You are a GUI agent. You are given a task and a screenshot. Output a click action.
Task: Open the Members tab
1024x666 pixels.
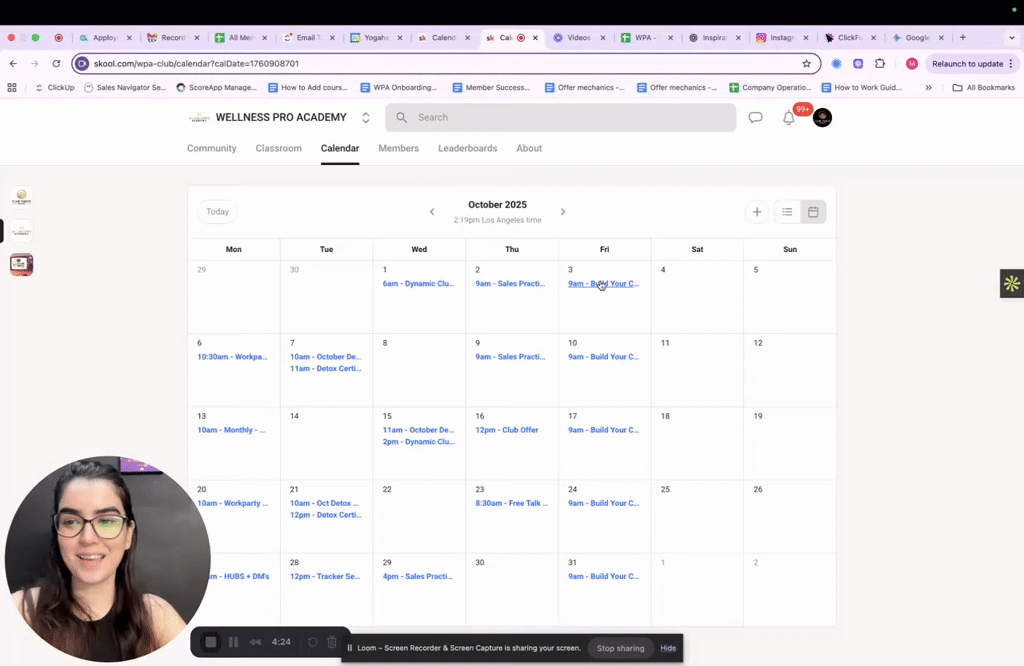(398, 148)
